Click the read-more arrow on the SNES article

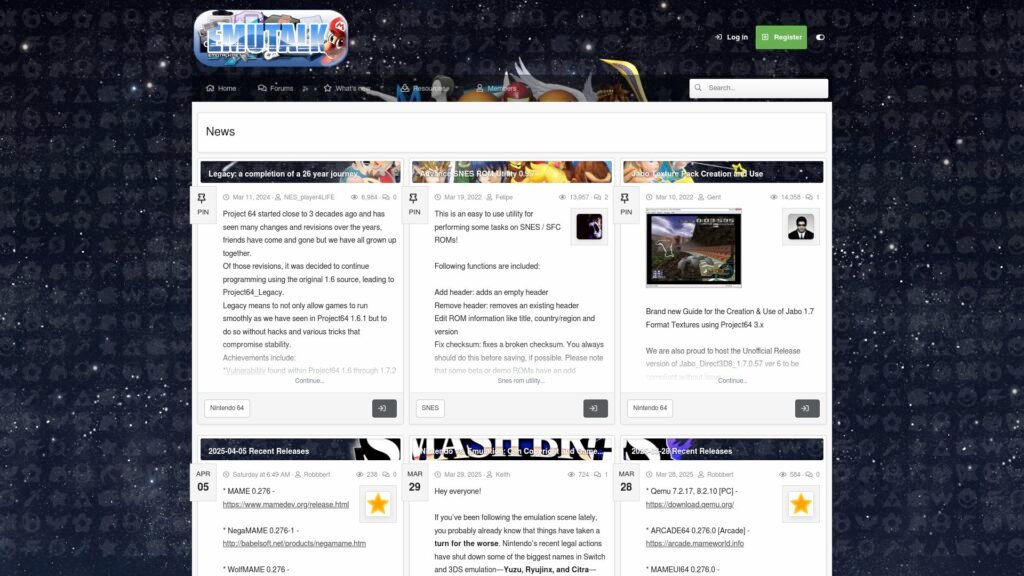coord(595,408)
